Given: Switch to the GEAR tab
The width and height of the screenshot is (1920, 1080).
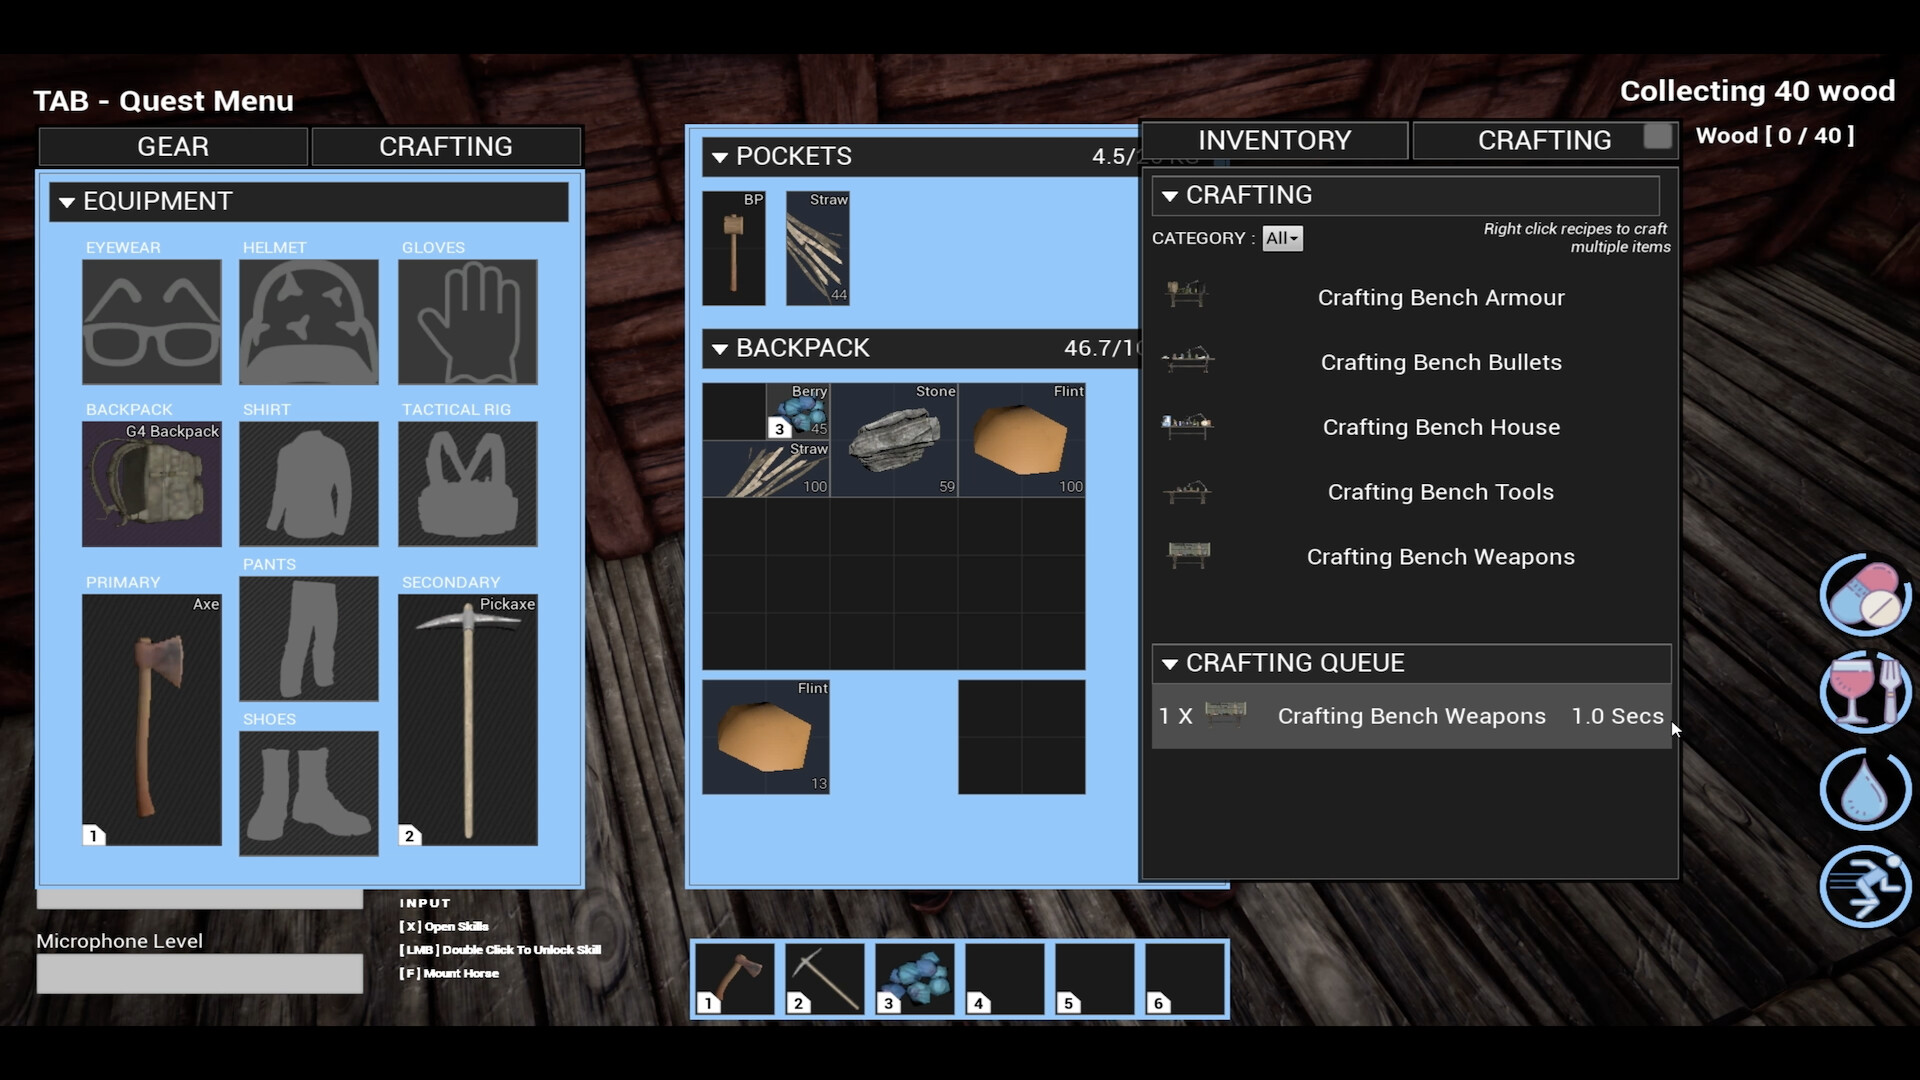Looking at the screenshot, I should pyautogui.click(x=172, y=146).
